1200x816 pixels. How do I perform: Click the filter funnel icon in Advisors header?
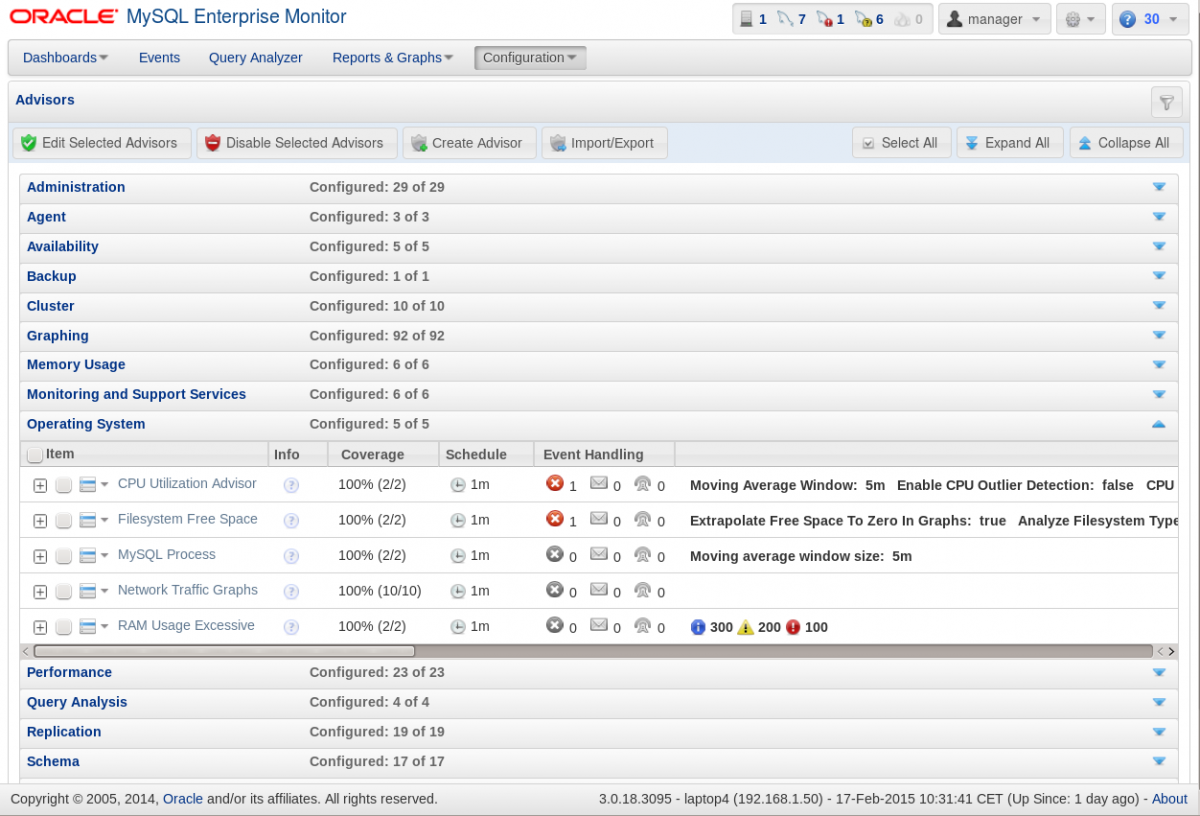pos(1166,101)
